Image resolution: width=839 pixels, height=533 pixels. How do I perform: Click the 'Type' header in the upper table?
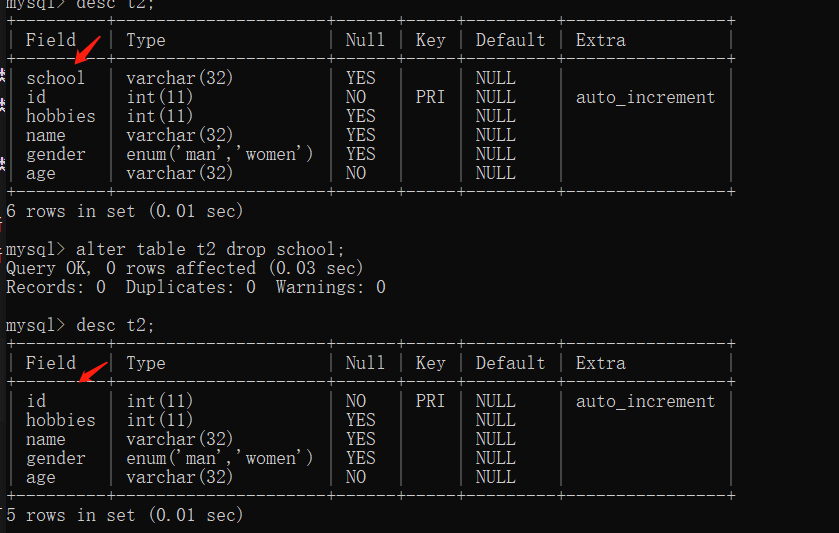146,40
